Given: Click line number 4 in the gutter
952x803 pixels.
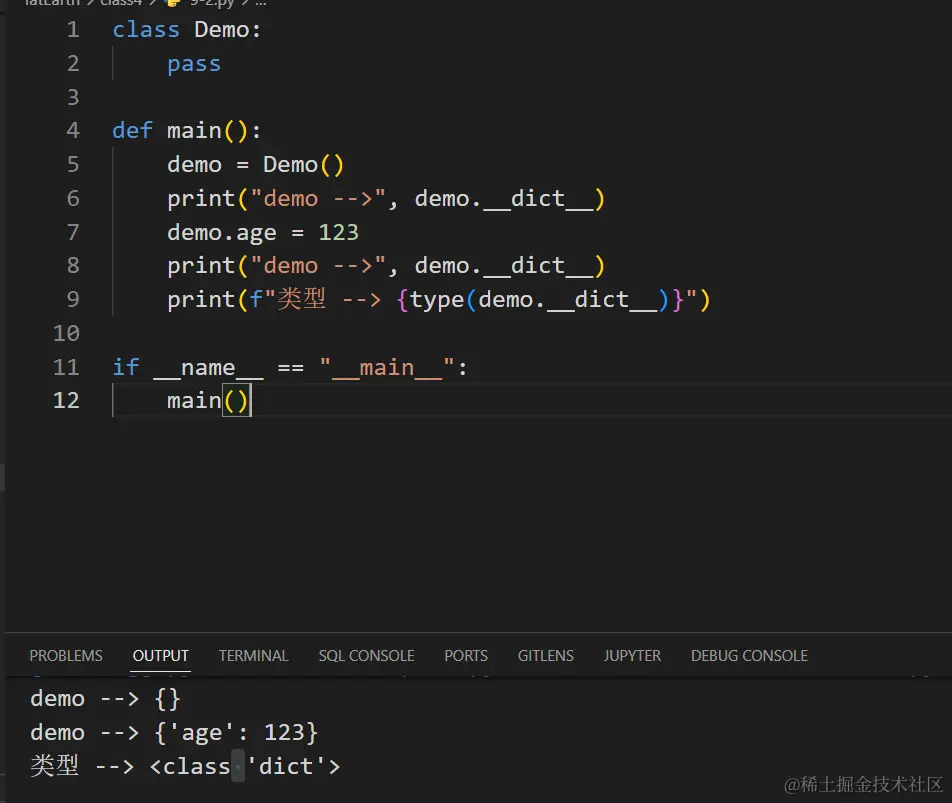Looking at the screenshot, I should [73, 130].
